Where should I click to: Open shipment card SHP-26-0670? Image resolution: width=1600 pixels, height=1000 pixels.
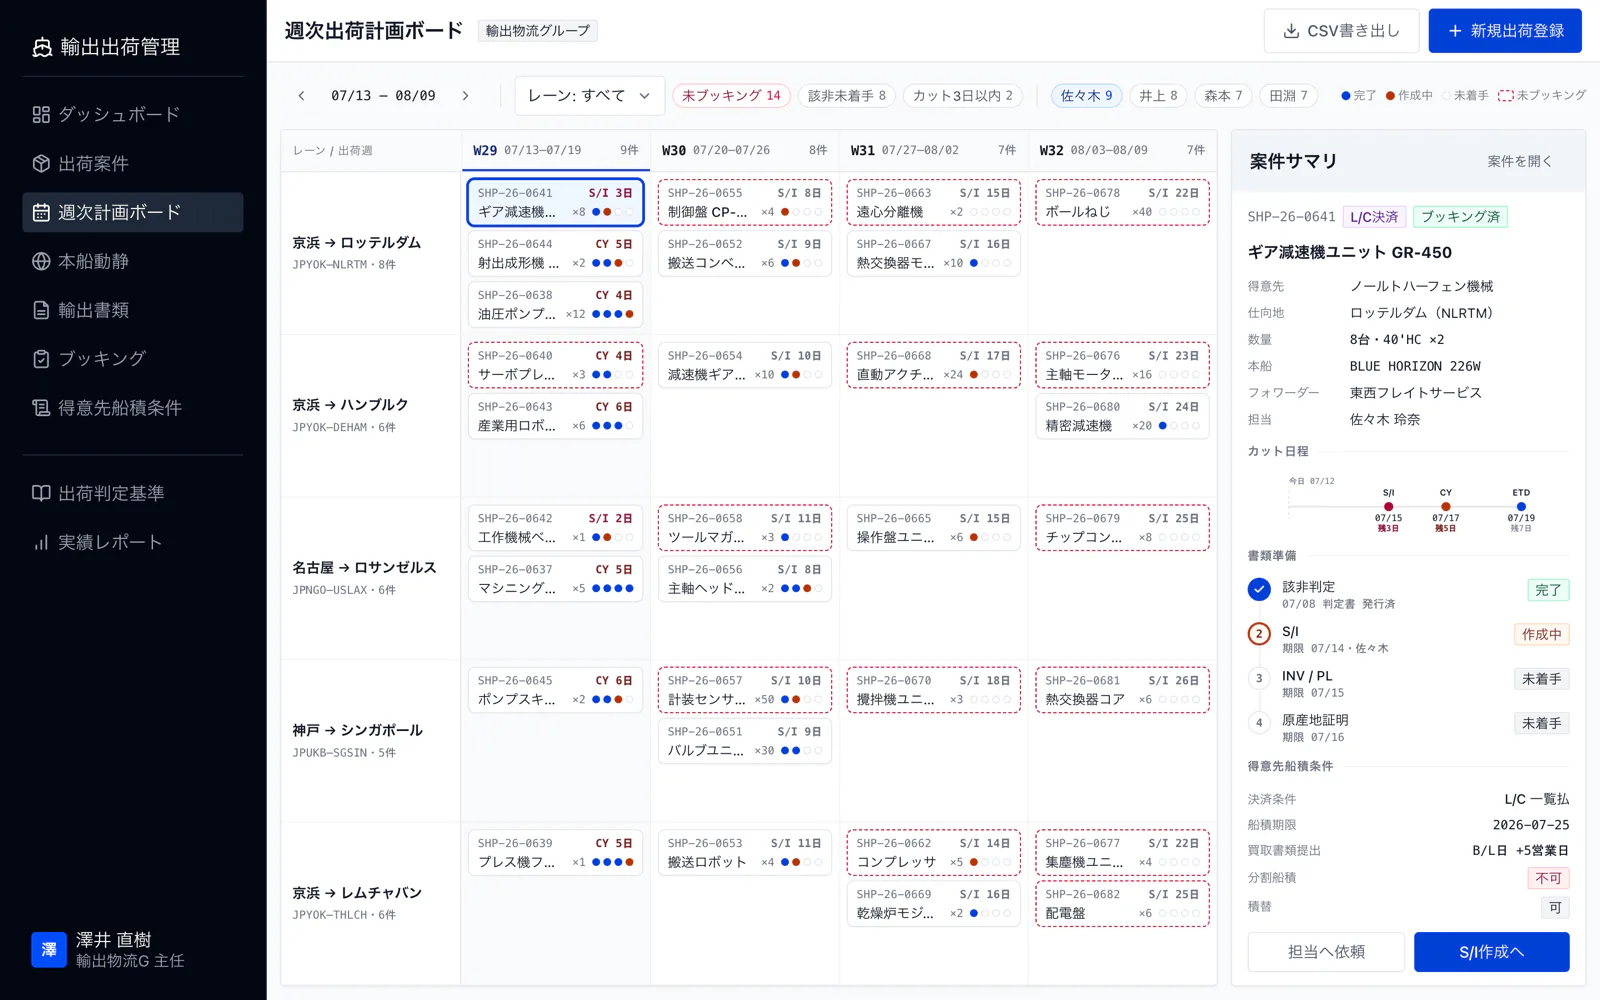933,690
